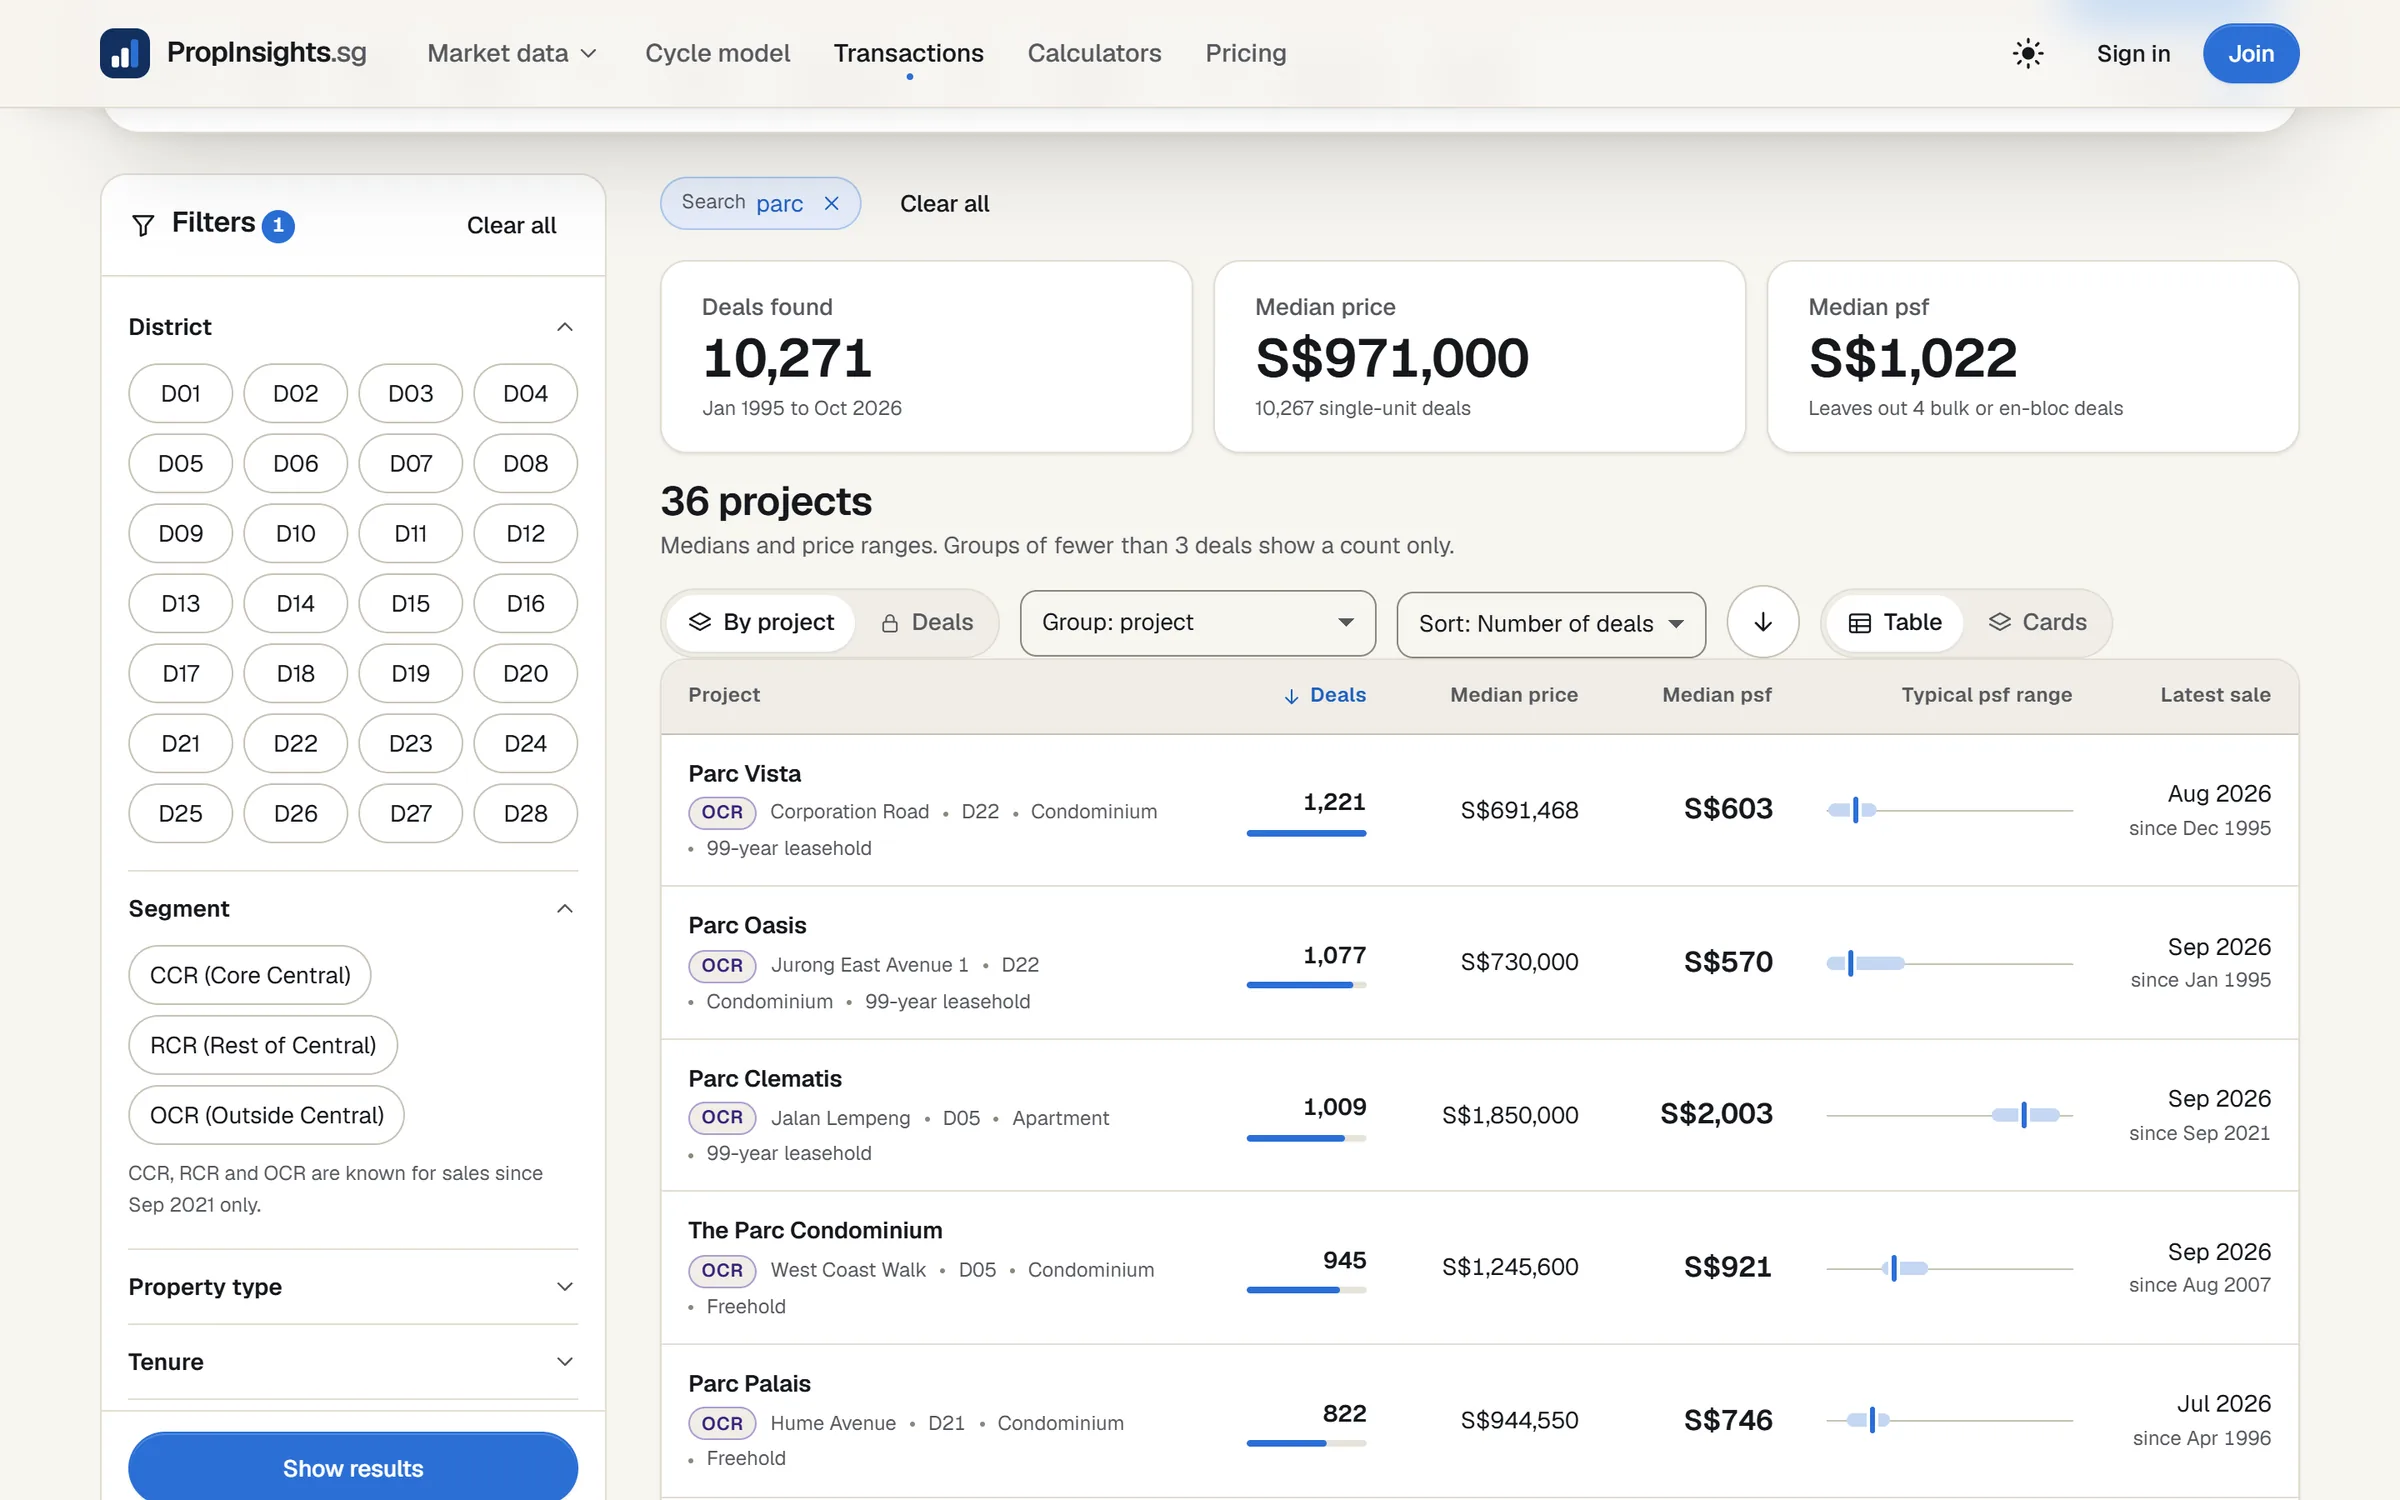The image size is (2400, 1500).
Task: Open the Transactions nav item
Action: 908,53
